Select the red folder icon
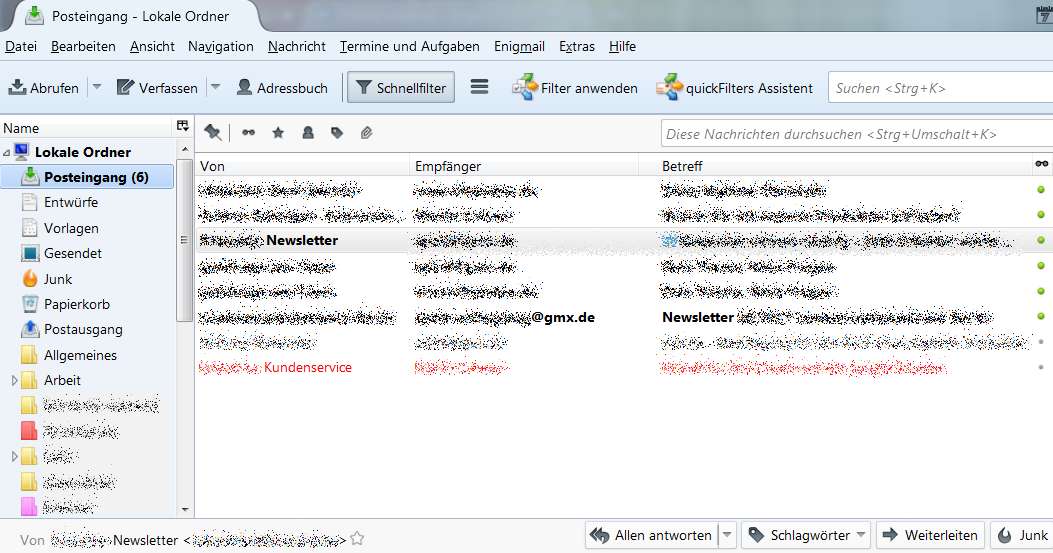1053x553 pixels. tap(29, 430)
